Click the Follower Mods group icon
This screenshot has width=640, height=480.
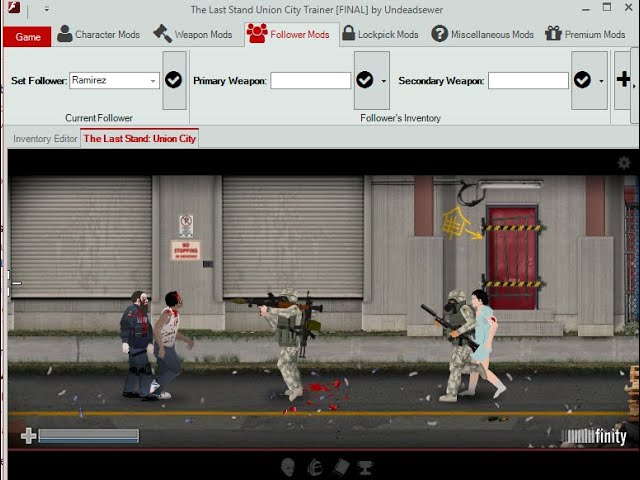pyautogui.click(x=257, y=33)
